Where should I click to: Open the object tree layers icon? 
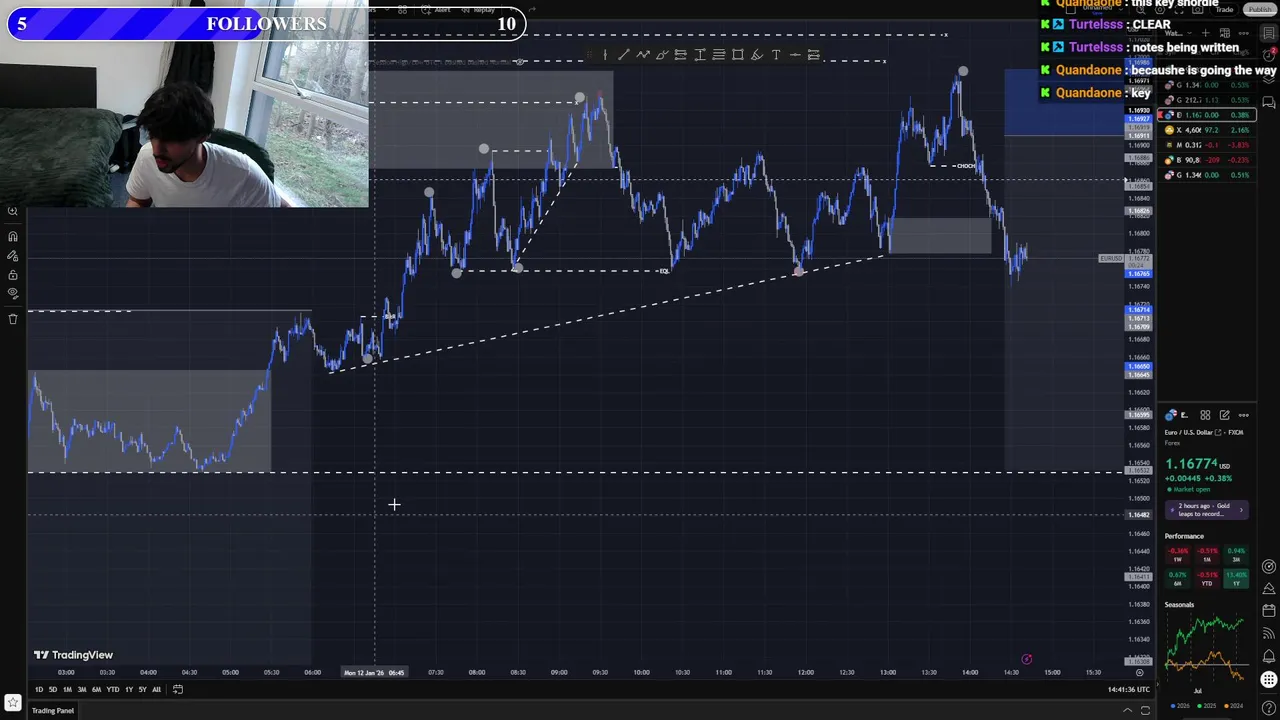pyautogui.click(x=1269, y=80)
